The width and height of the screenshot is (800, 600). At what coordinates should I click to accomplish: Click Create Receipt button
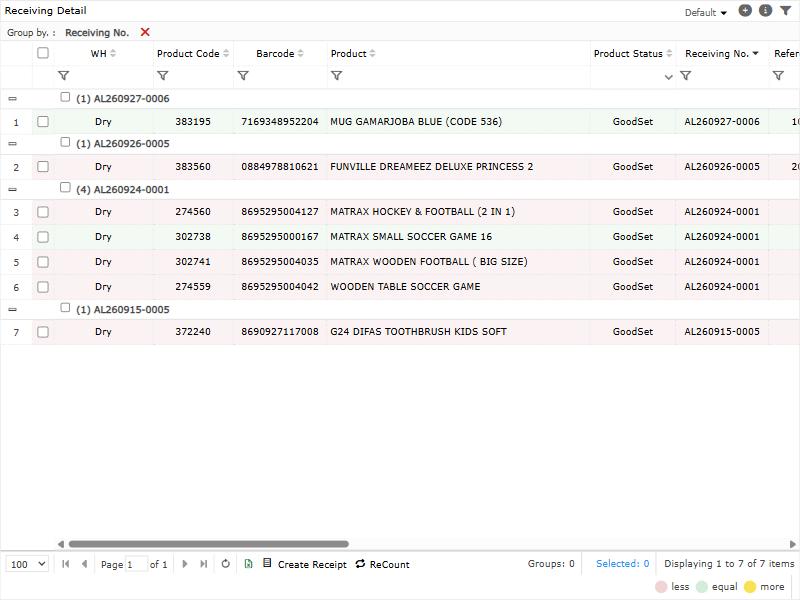(x=305, y=564)
